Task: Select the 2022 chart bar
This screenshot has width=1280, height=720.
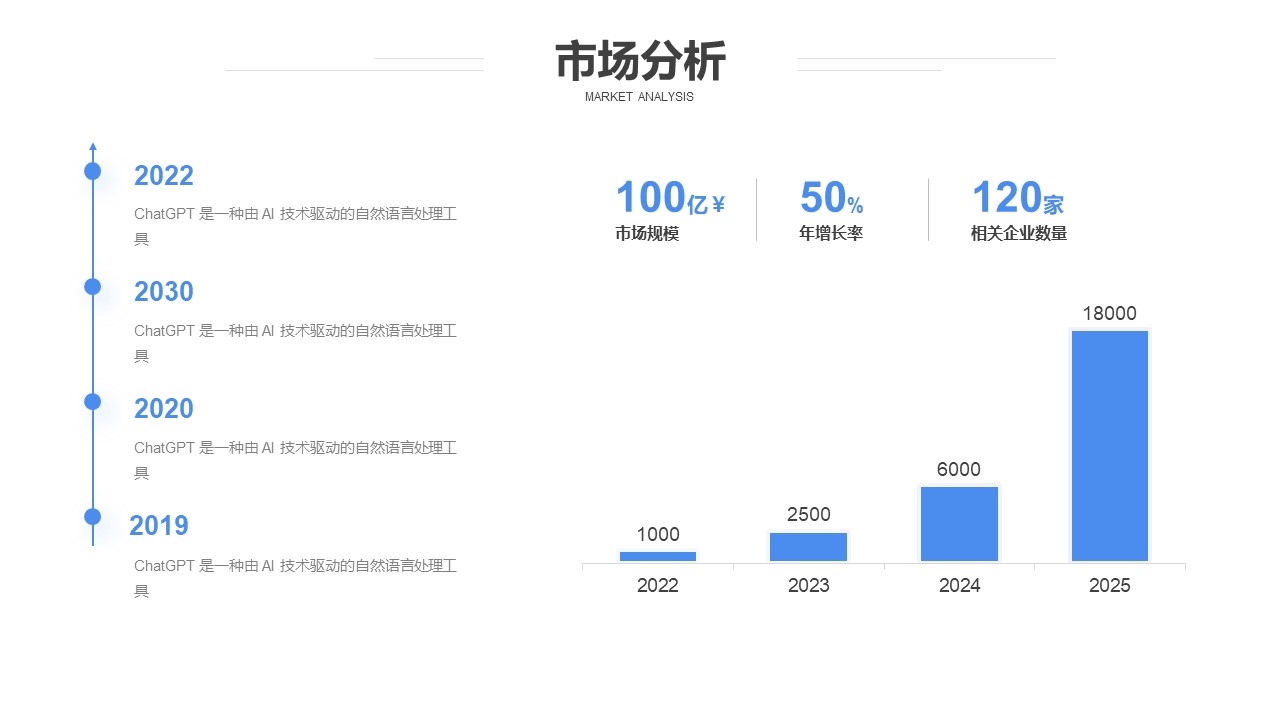Action: pyautogui.click(x=658, y=556)
